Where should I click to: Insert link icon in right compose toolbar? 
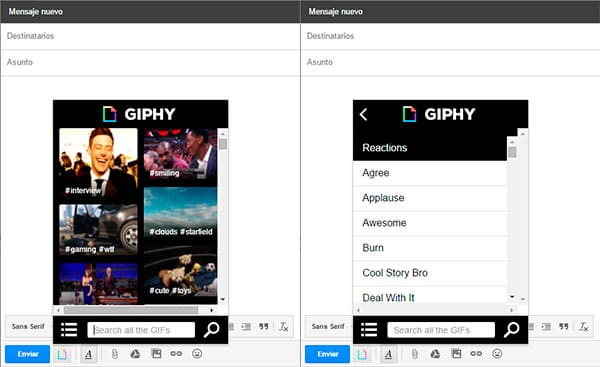coord(476,354)
